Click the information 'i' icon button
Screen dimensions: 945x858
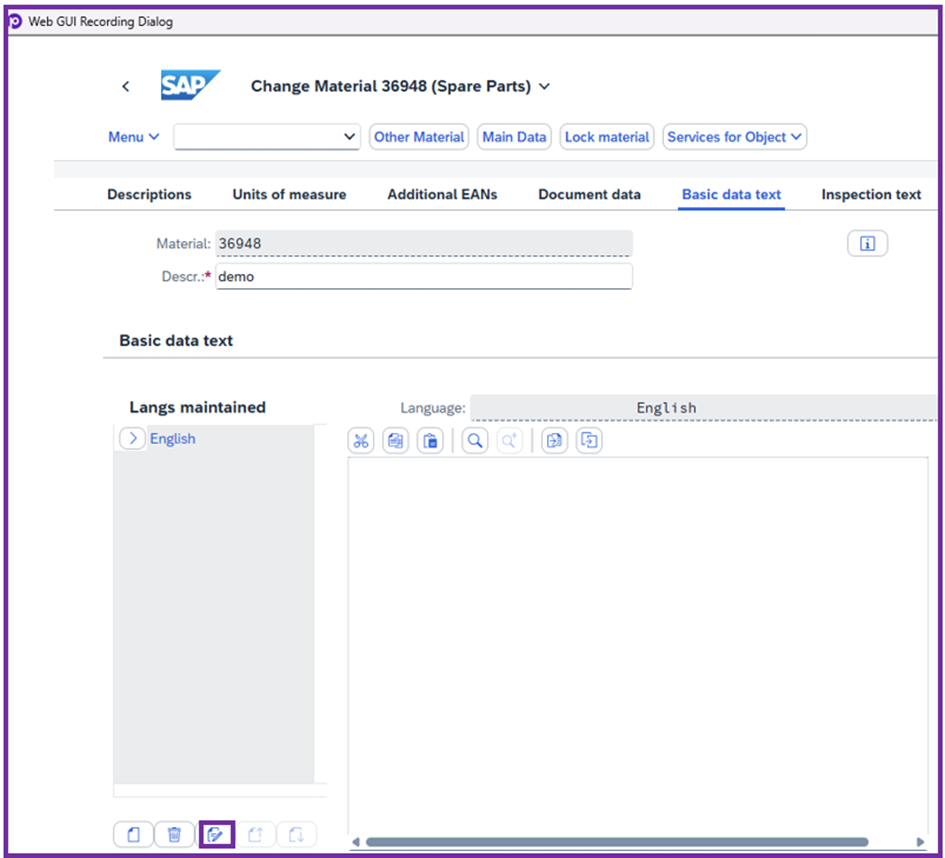[x=867, y=243]
